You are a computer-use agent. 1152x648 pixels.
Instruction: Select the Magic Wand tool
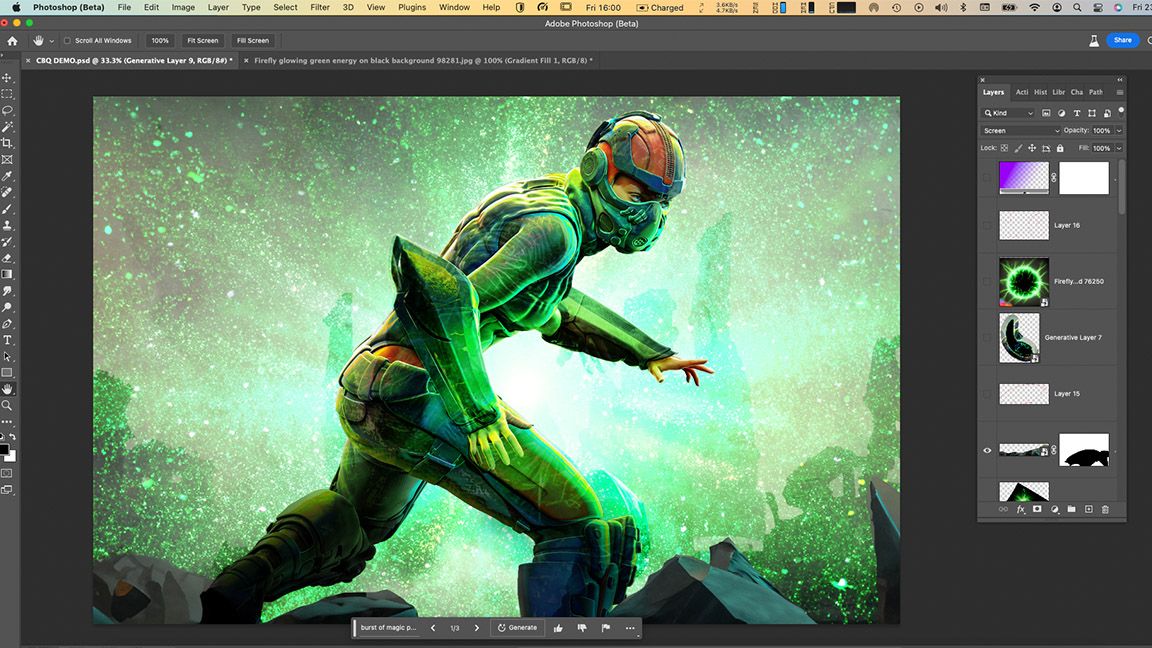(7, 127)
